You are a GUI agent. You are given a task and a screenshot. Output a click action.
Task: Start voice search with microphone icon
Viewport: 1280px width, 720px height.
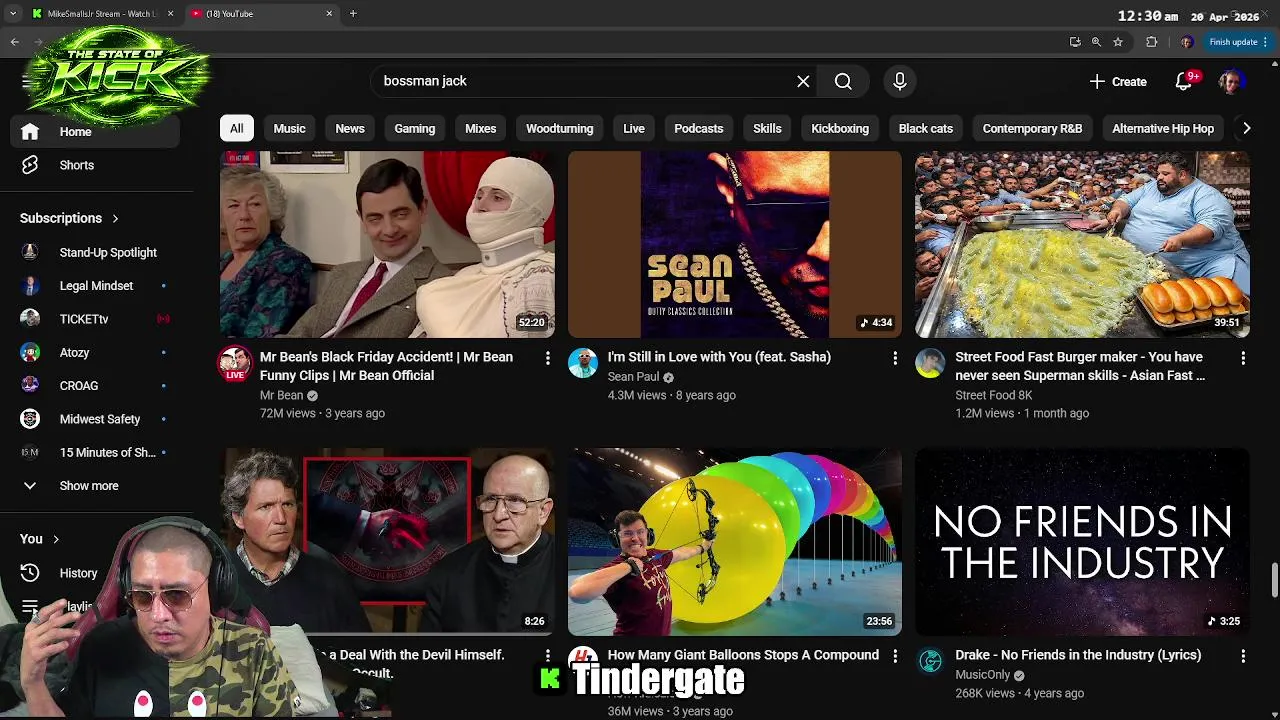[900, 81]
